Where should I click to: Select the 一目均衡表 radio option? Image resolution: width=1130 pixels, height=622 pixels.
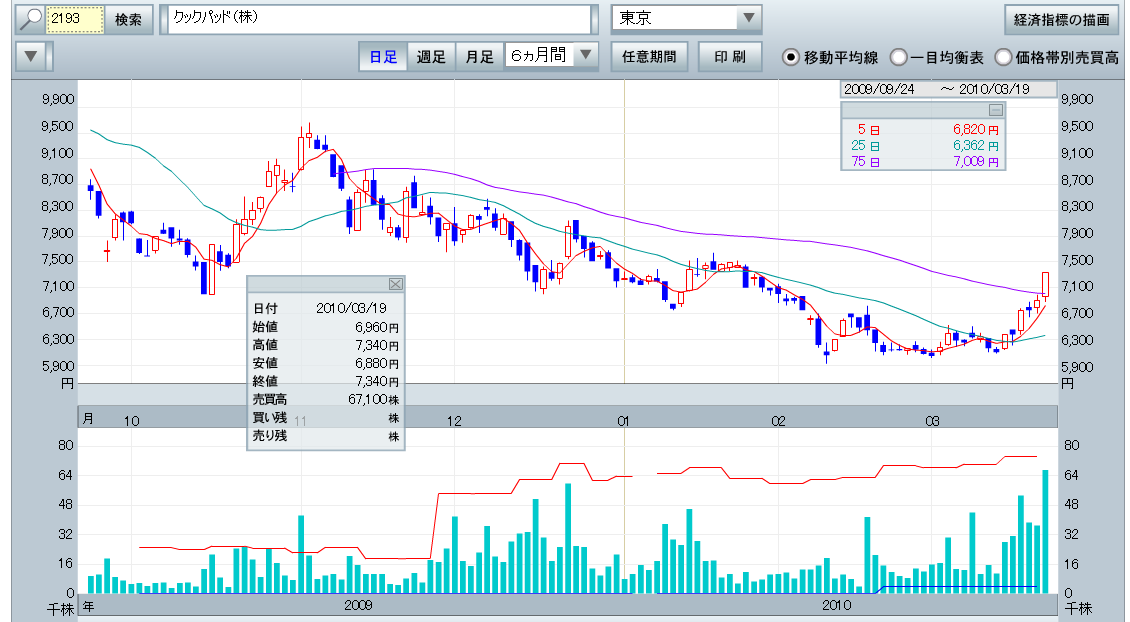pos(898,57)
